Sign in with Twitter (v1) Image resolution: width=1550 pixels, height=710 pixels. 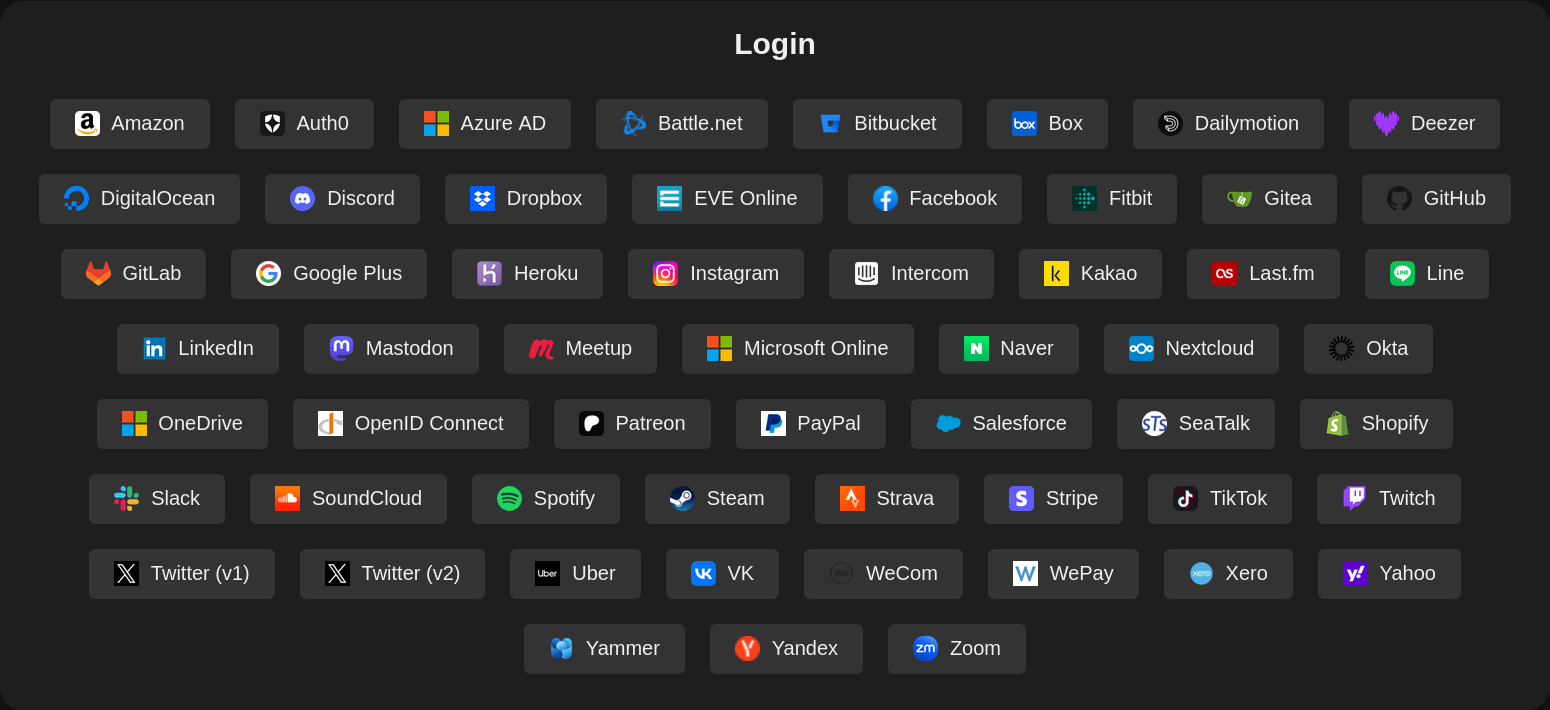pos(182,574)
